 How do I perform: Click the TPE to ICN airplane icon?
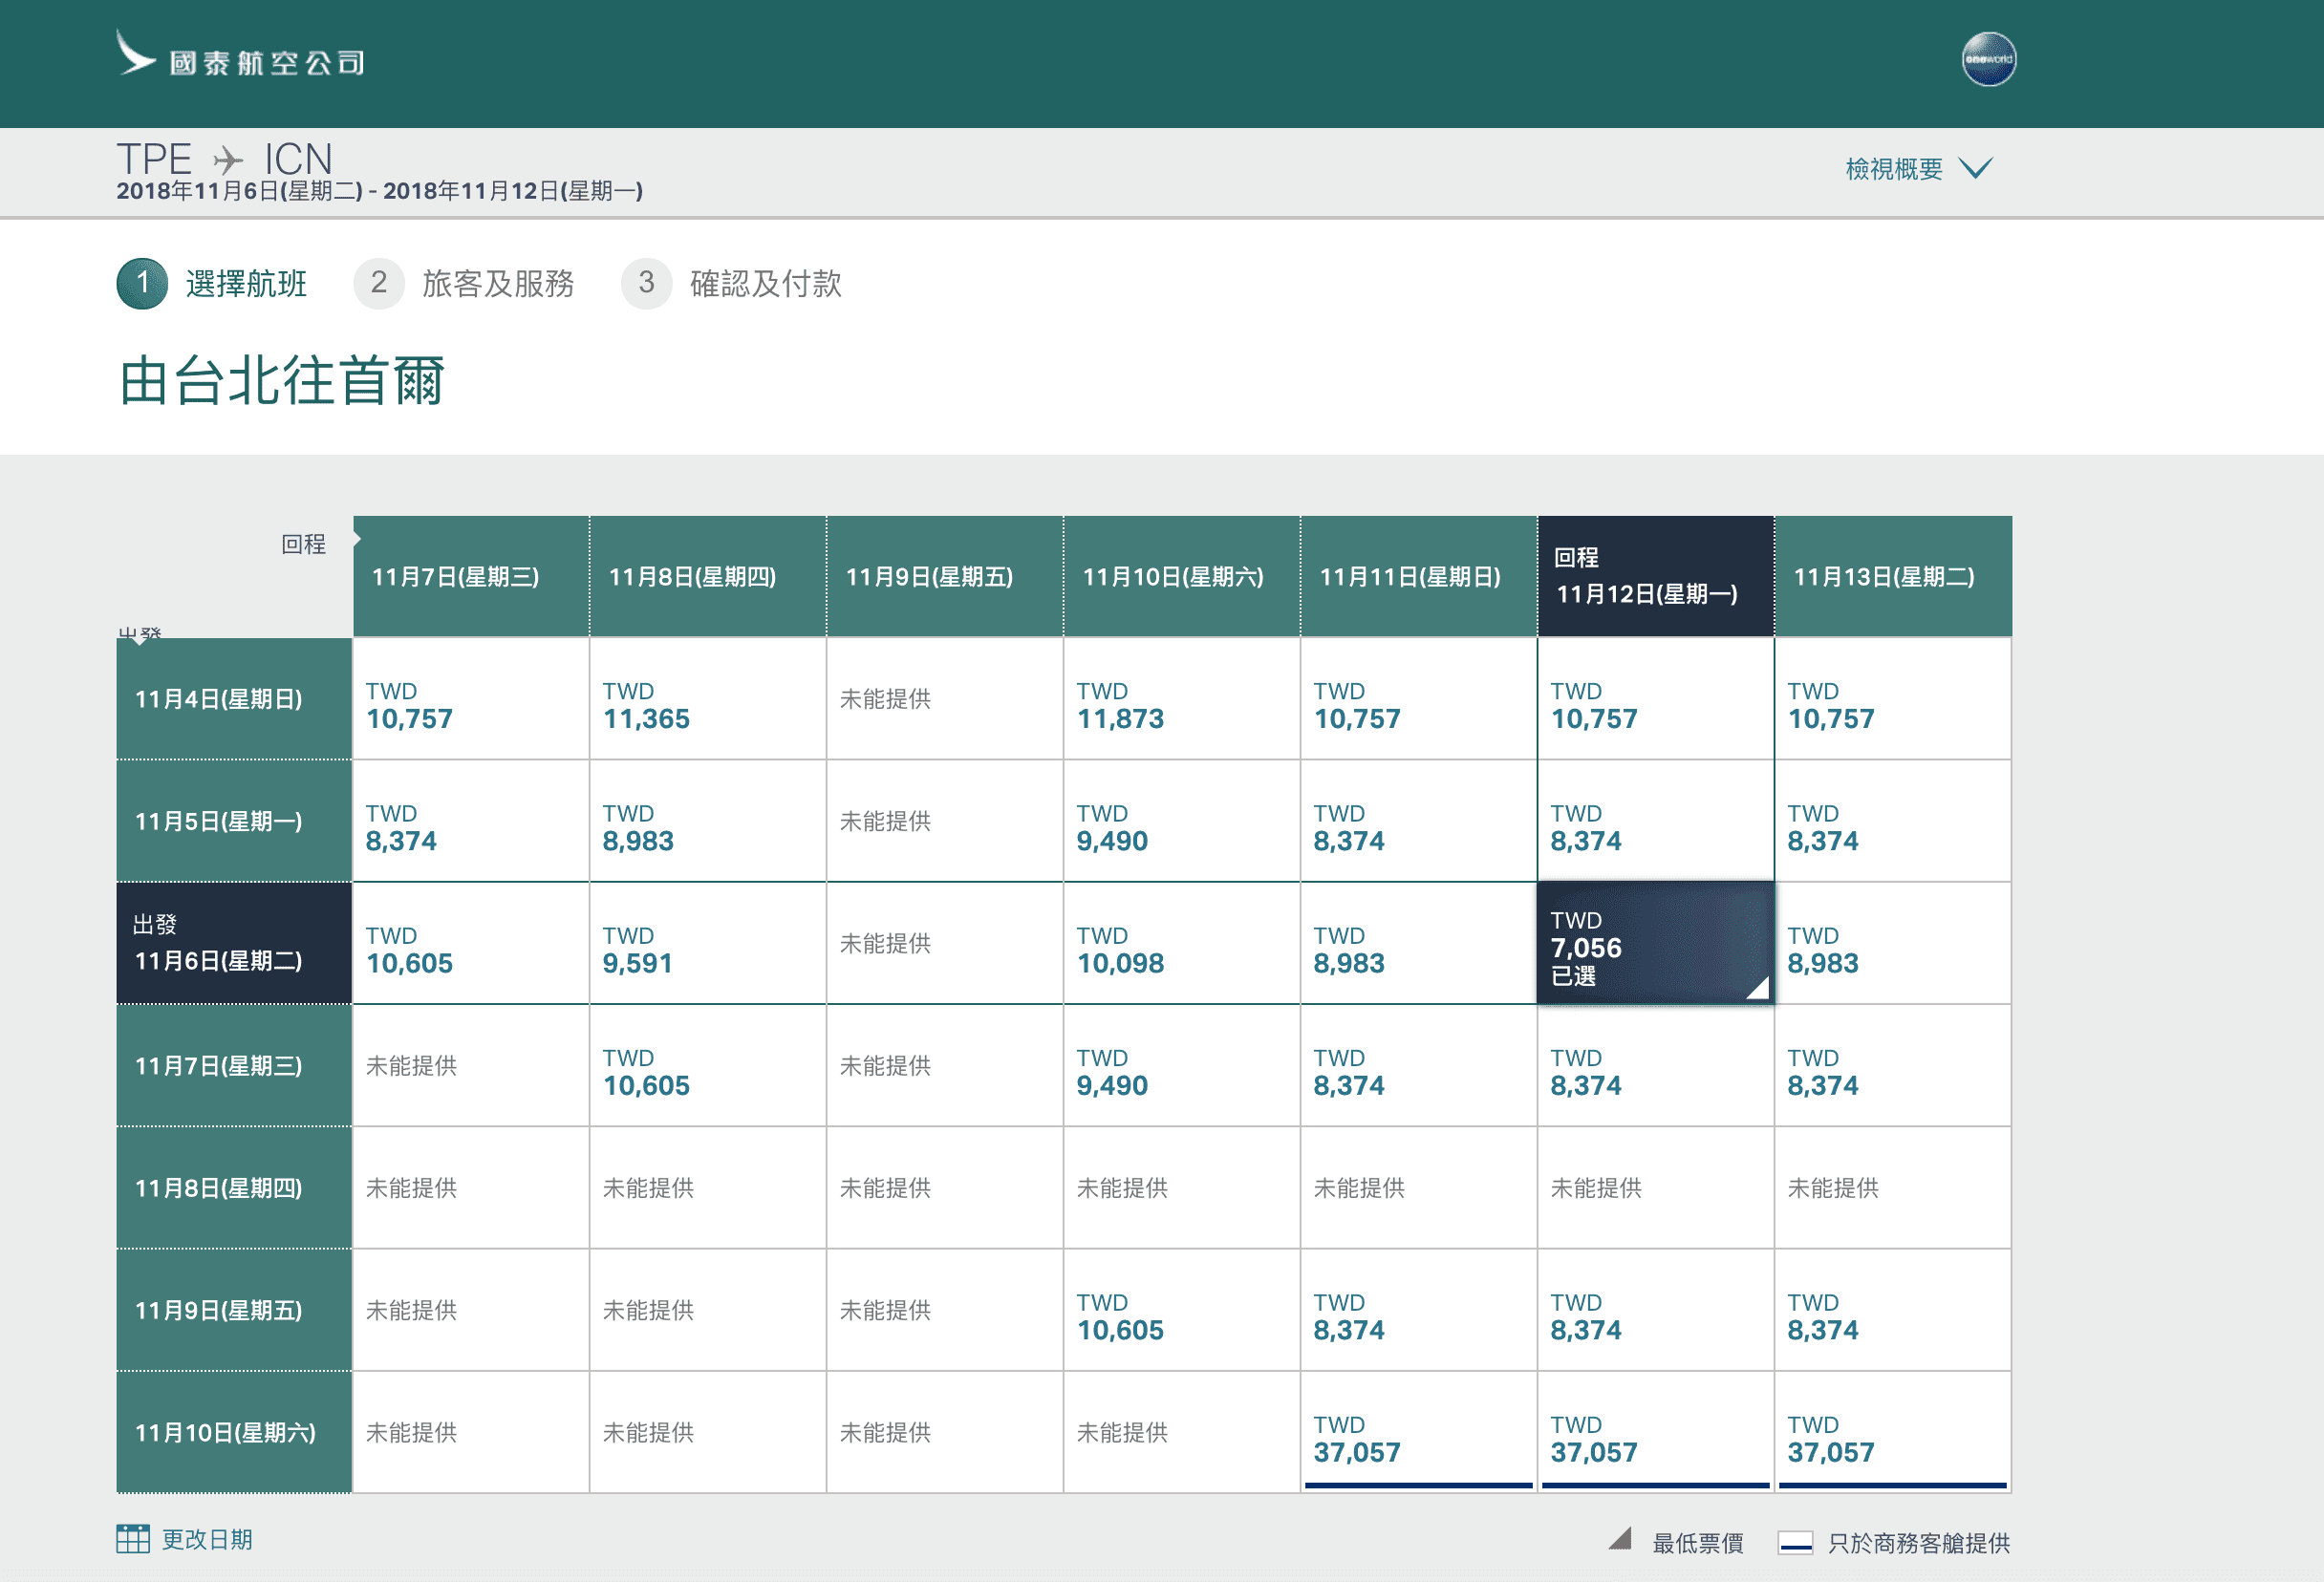tap(228, 160)
